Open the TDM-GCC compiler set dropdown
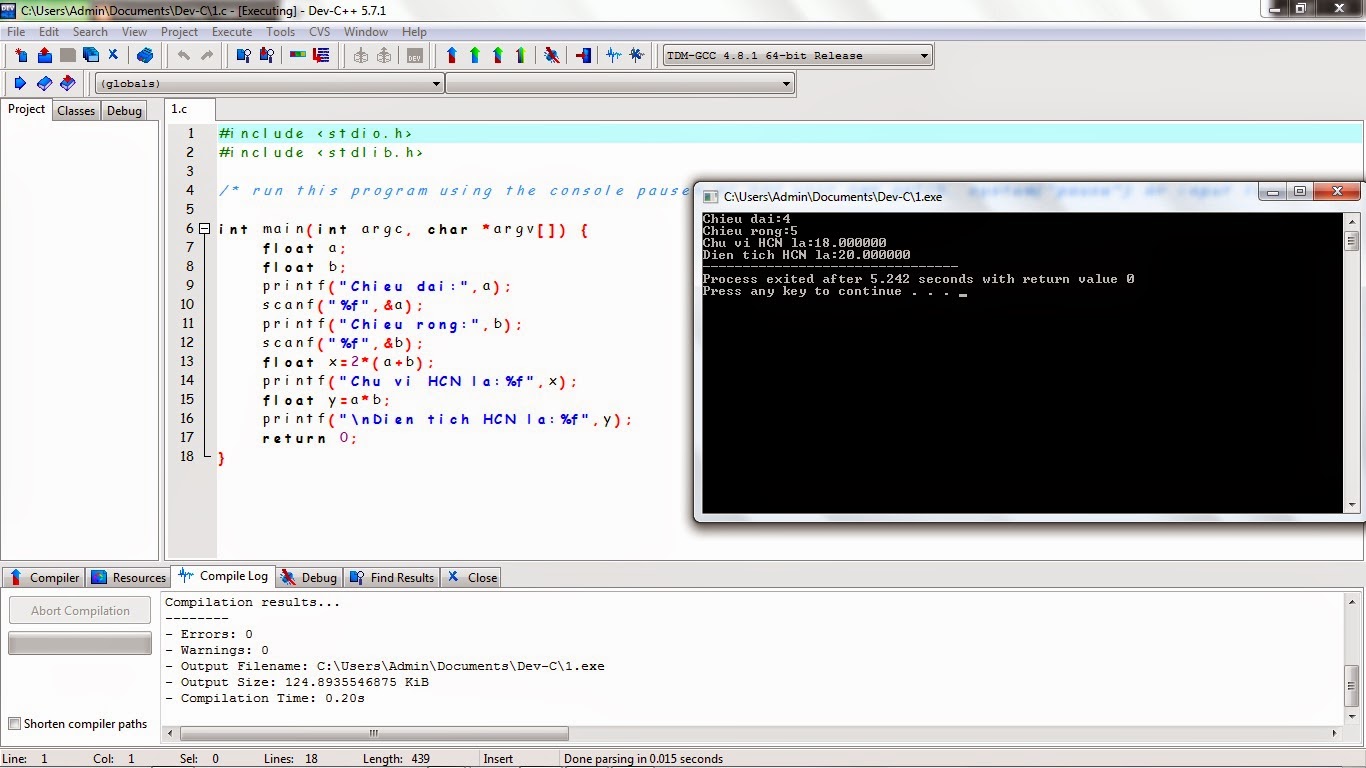Image resolution: width=1366 pixels, height=768 pixels. coord(798,56)
